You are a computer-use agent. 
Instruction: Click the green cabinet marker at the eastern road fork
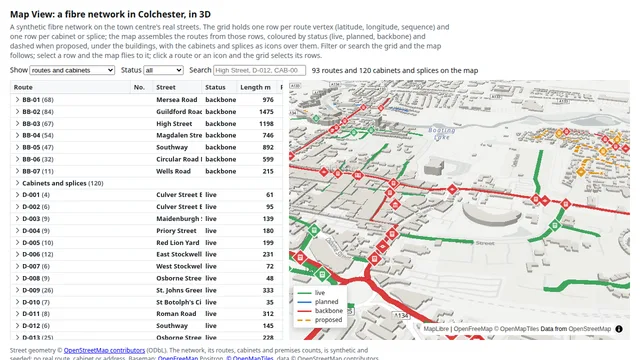point(554,225)
